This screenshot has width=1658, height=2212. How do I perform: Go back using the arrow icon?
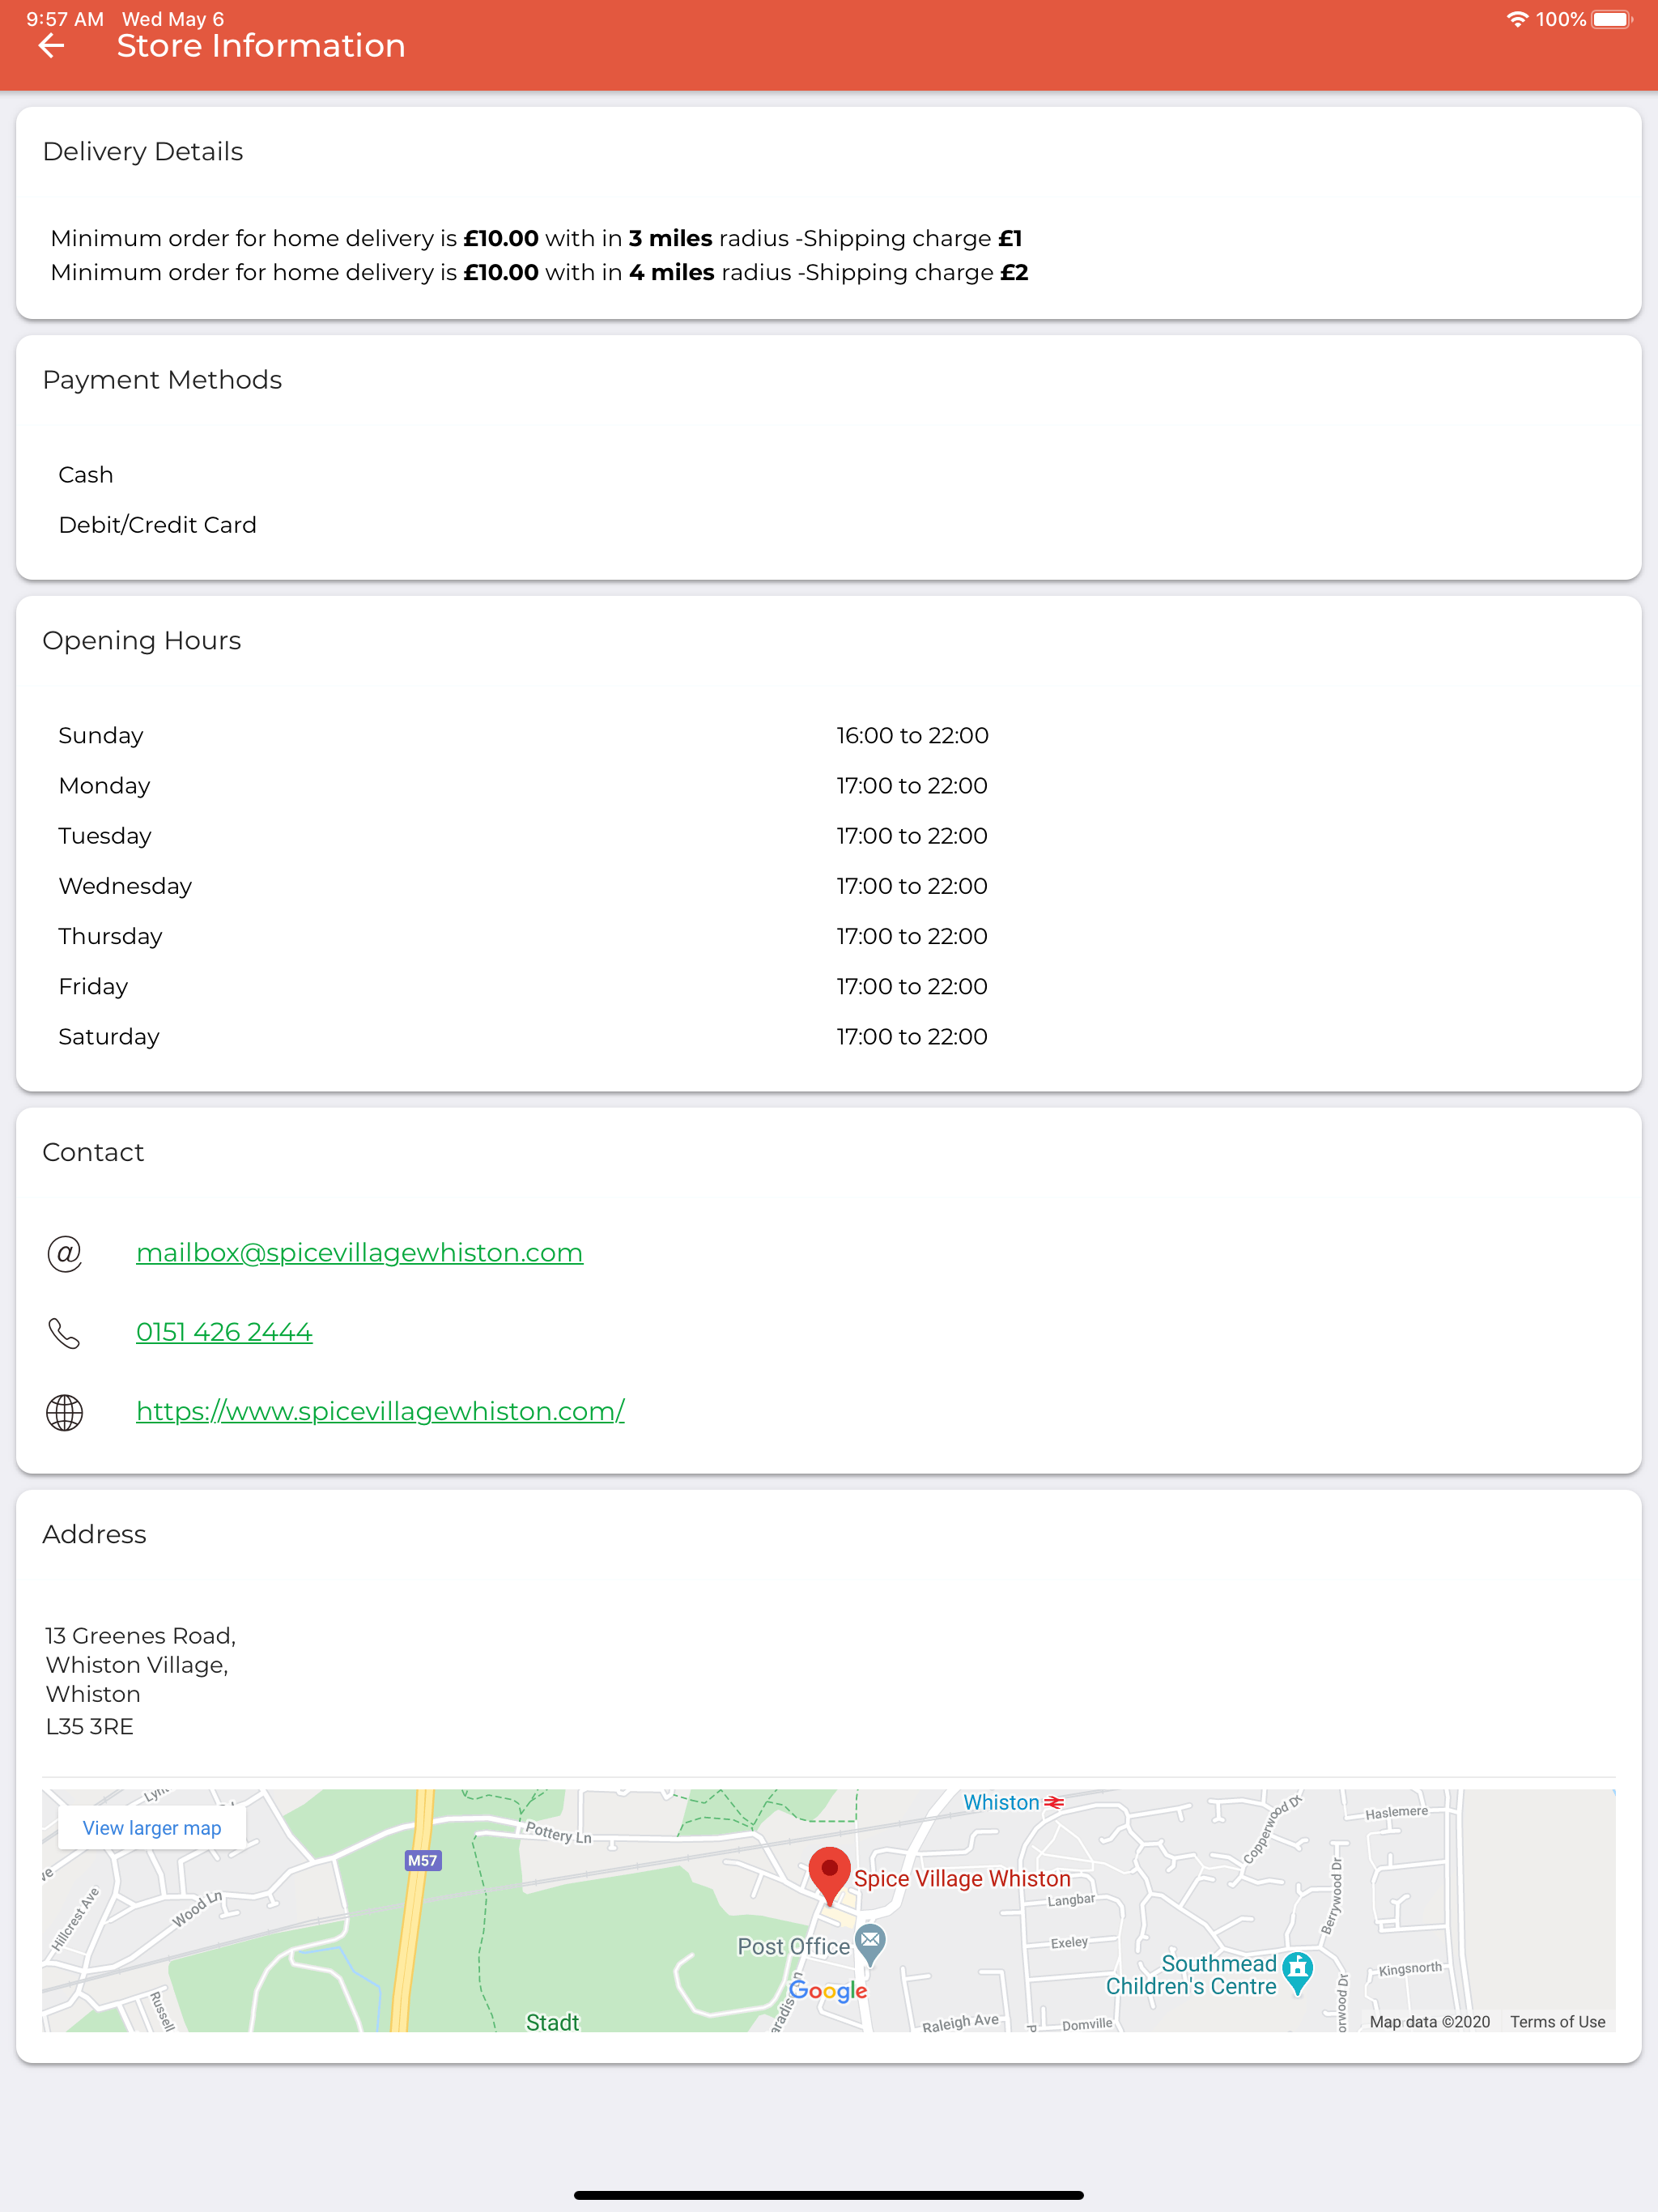pyautogui.click(x=51, y=46)
